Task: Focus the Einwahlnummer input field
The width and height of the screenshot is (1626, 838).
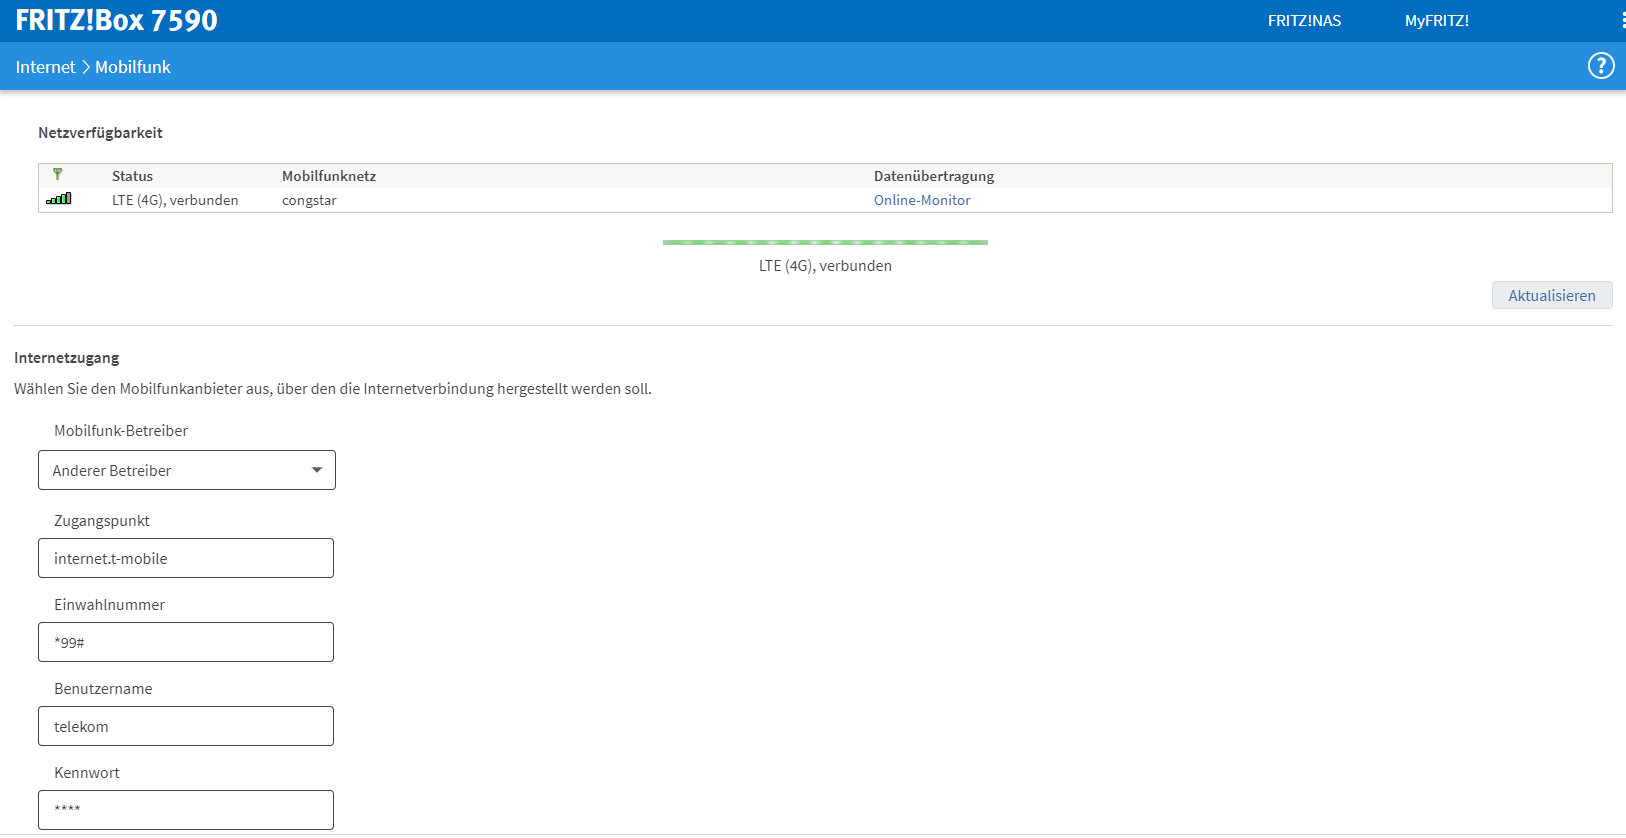Action: click(186, 642)
